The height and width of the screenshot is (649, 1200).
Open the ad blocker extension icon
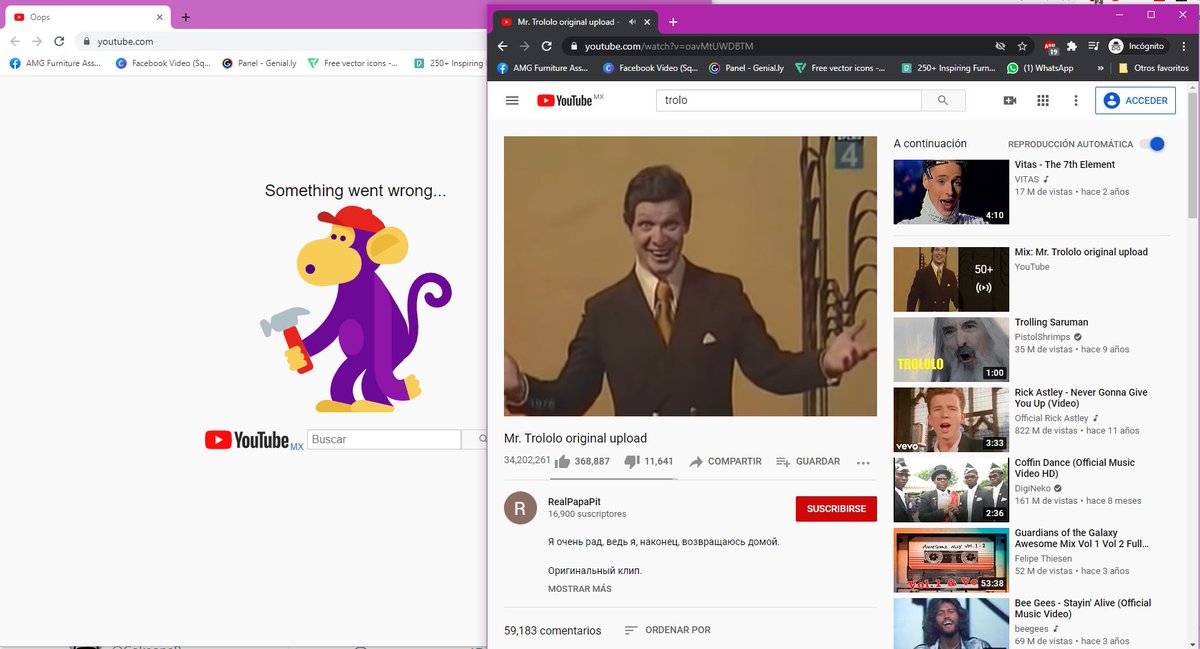pos(1050,46)
